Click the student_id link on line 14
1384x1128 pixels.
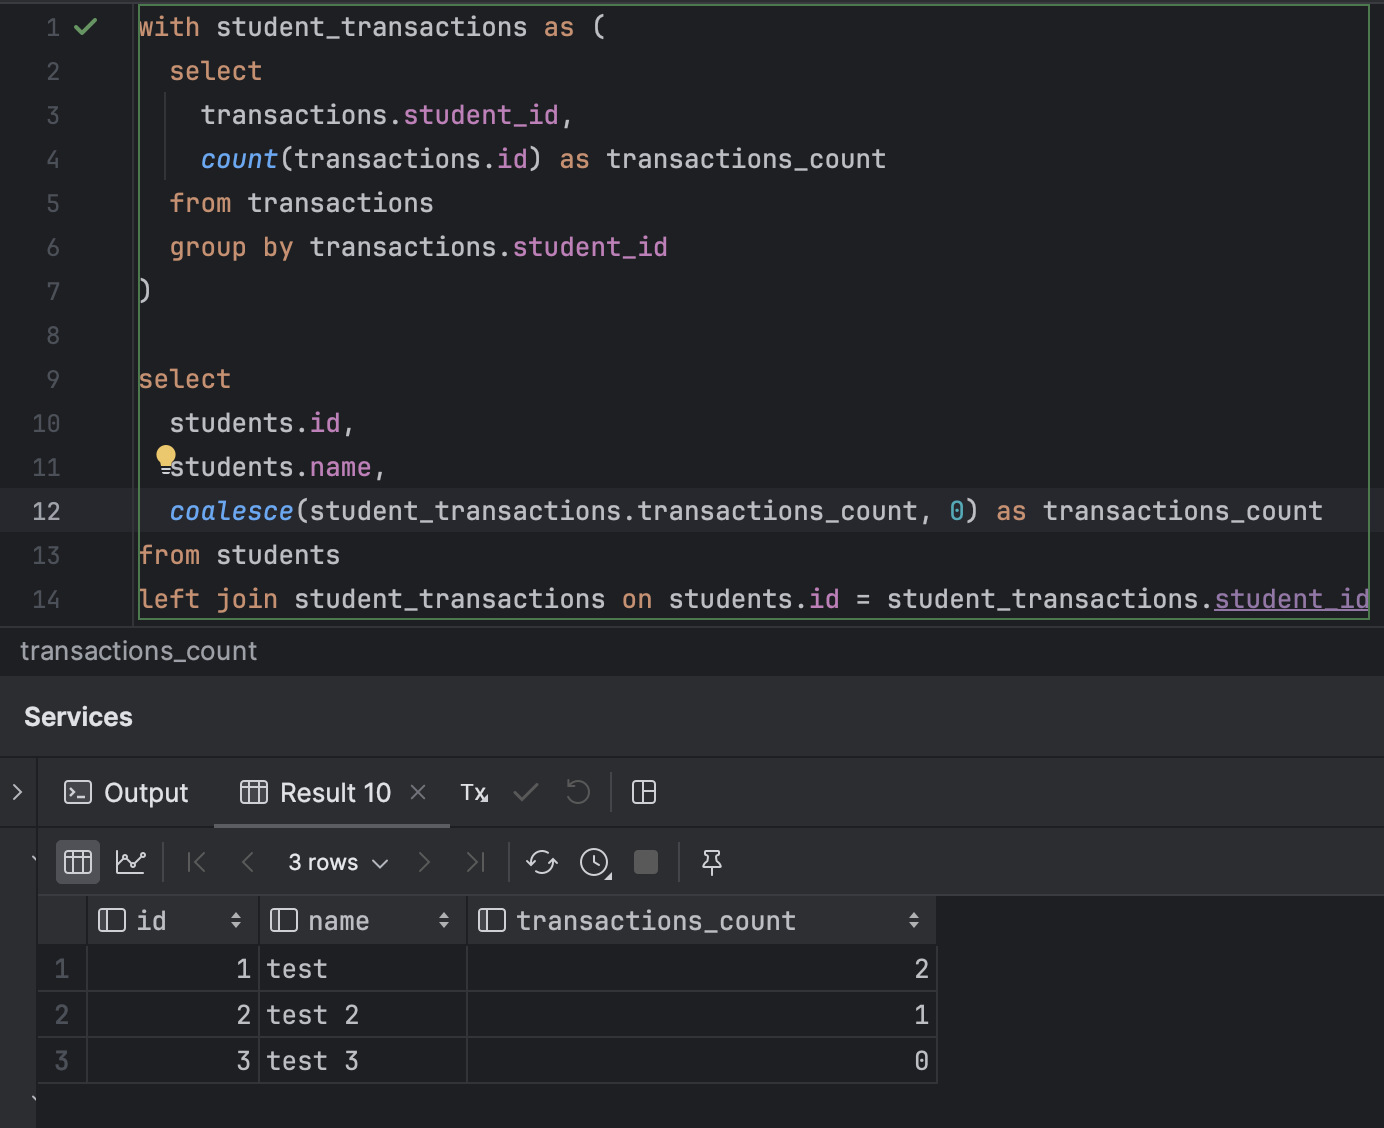click(x=1290, y=599)
